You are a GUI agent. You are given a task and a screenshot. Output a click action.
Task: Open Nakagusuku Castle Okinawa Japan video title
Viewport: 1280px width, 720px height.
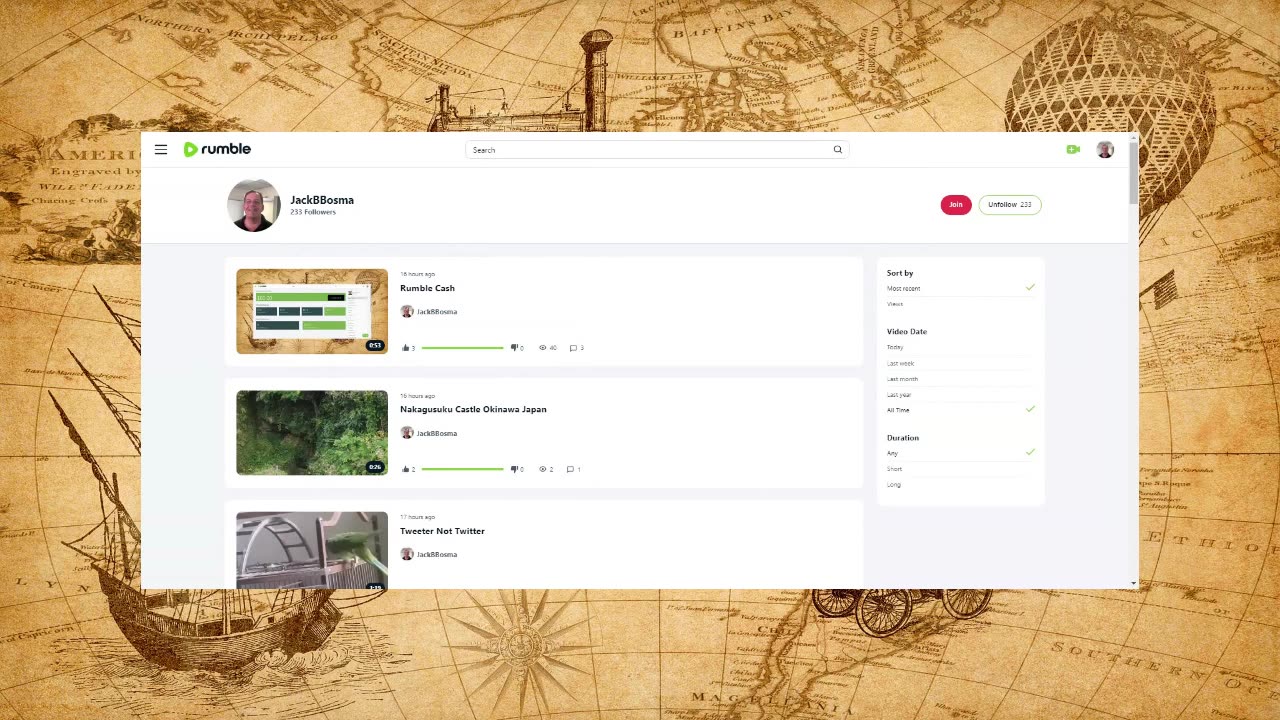473,409
